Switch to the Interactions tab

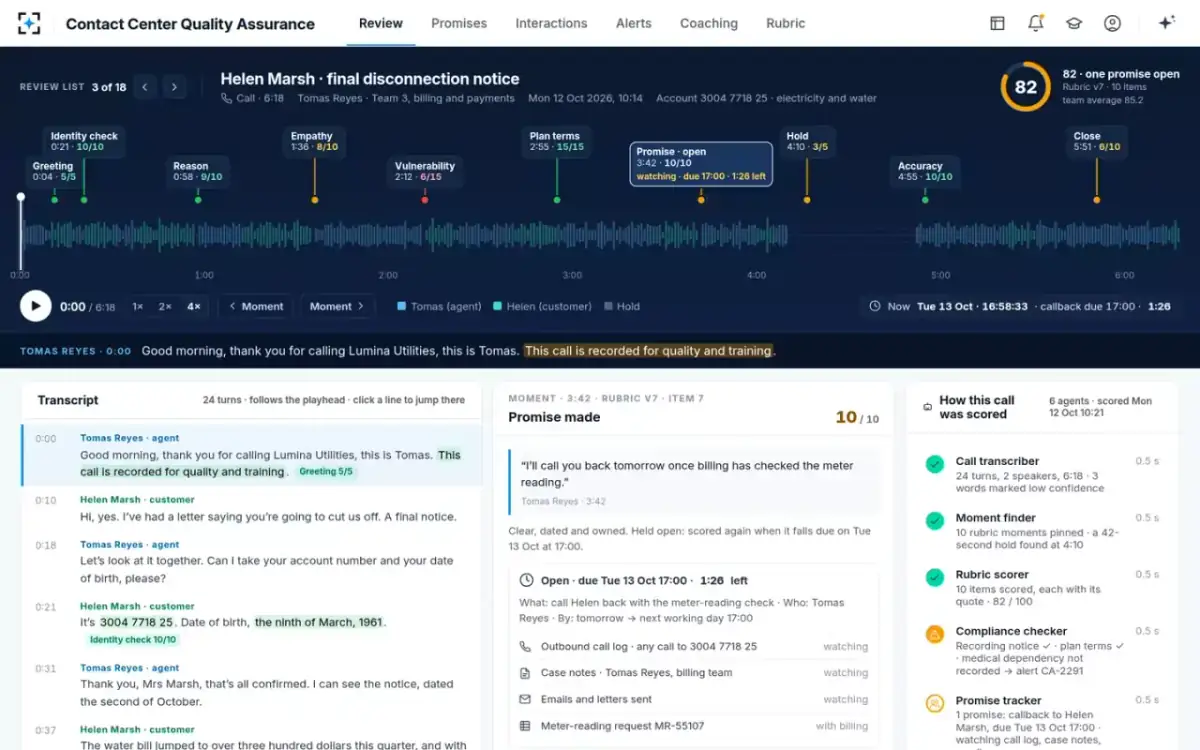[x=551, y=23]
